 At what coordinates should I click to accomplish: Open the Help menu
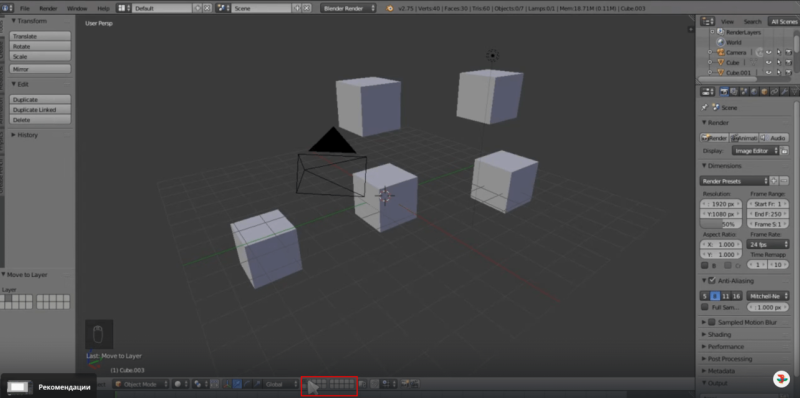[104, 8]
